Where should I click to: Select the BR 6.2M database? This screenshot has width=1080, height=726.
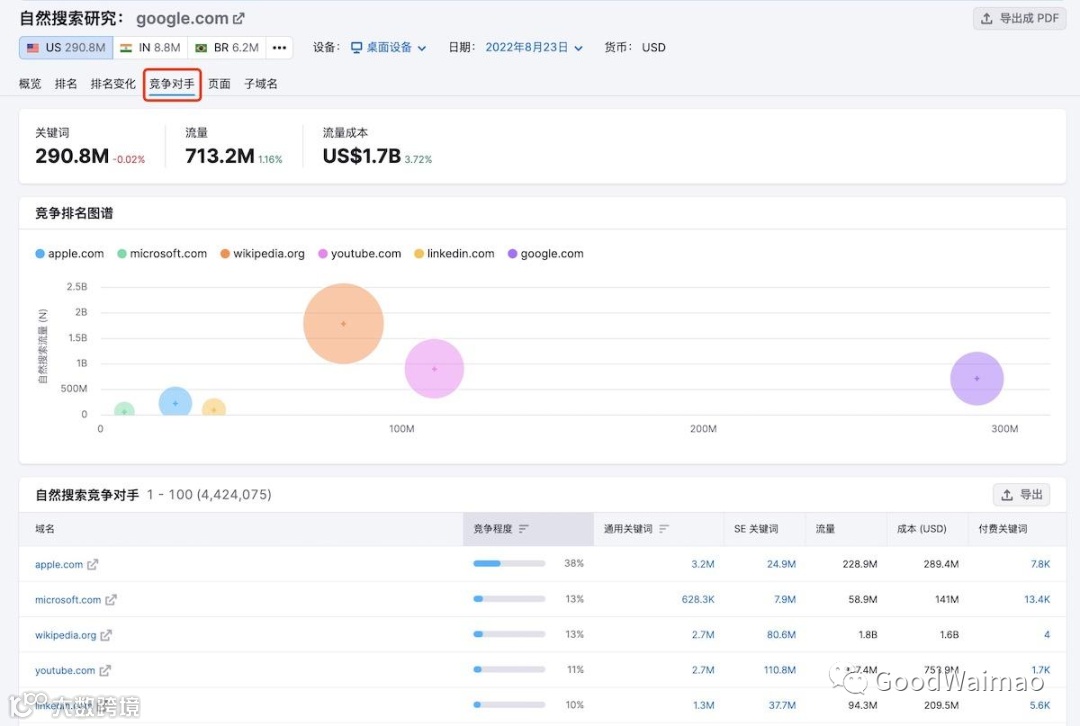click(x=227, y=48)
